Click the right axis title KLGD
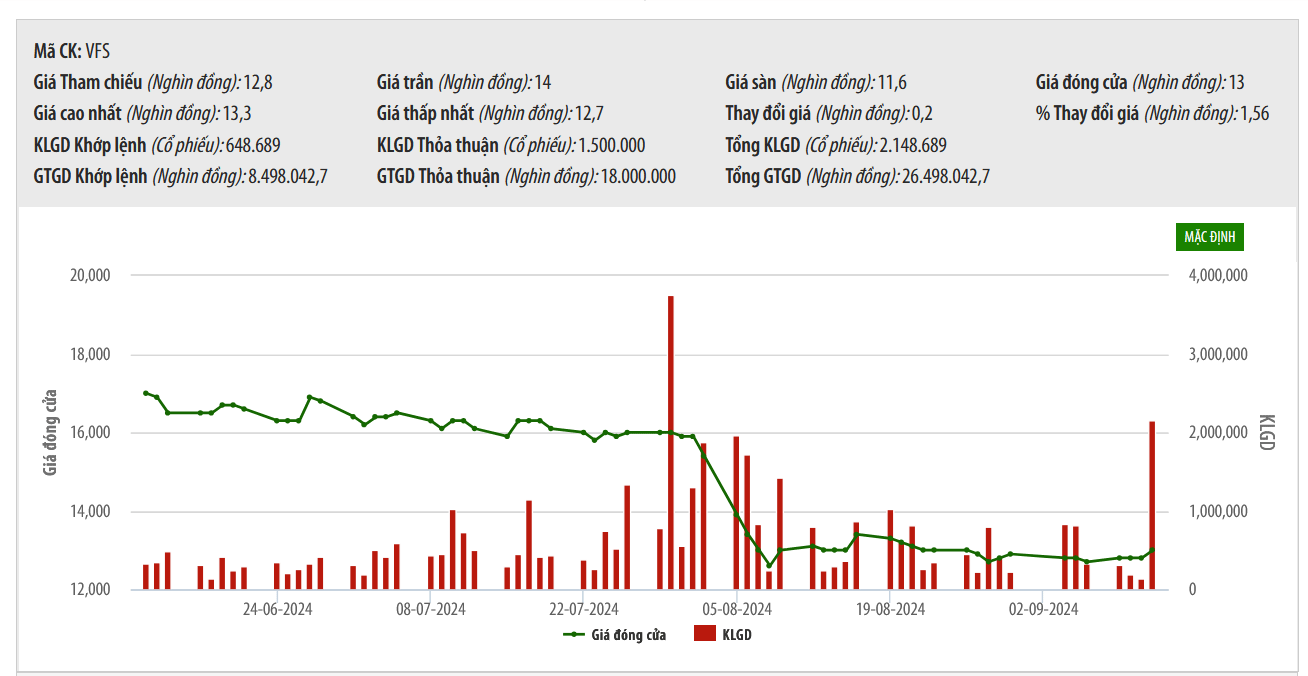This screenshot has height=676, width=1308. click(x=1266, y=432)
